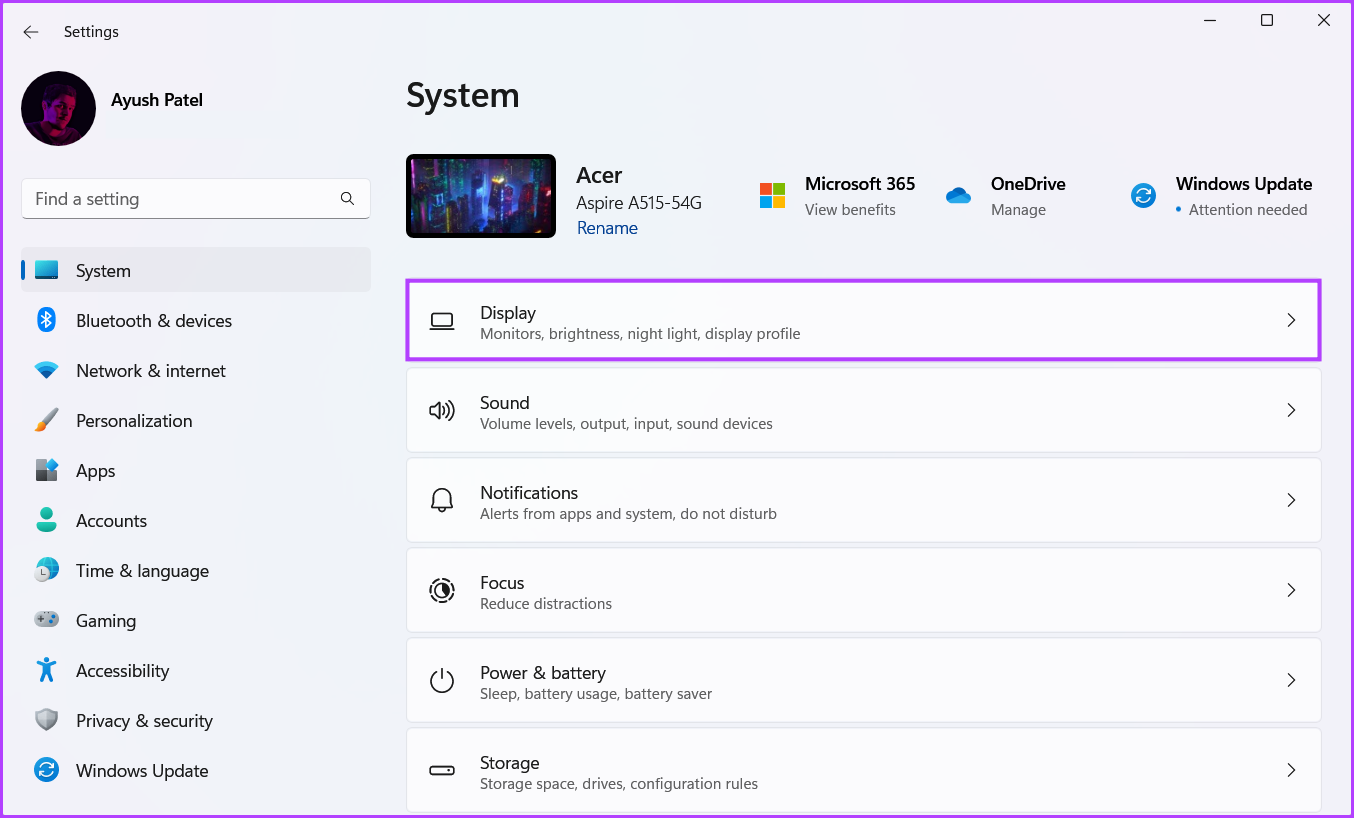Viewport: 1354px width, 818px height.
Task: Click the Windows Update icon in sidebar
Action: pyautogui.click(x=47, y=770)
